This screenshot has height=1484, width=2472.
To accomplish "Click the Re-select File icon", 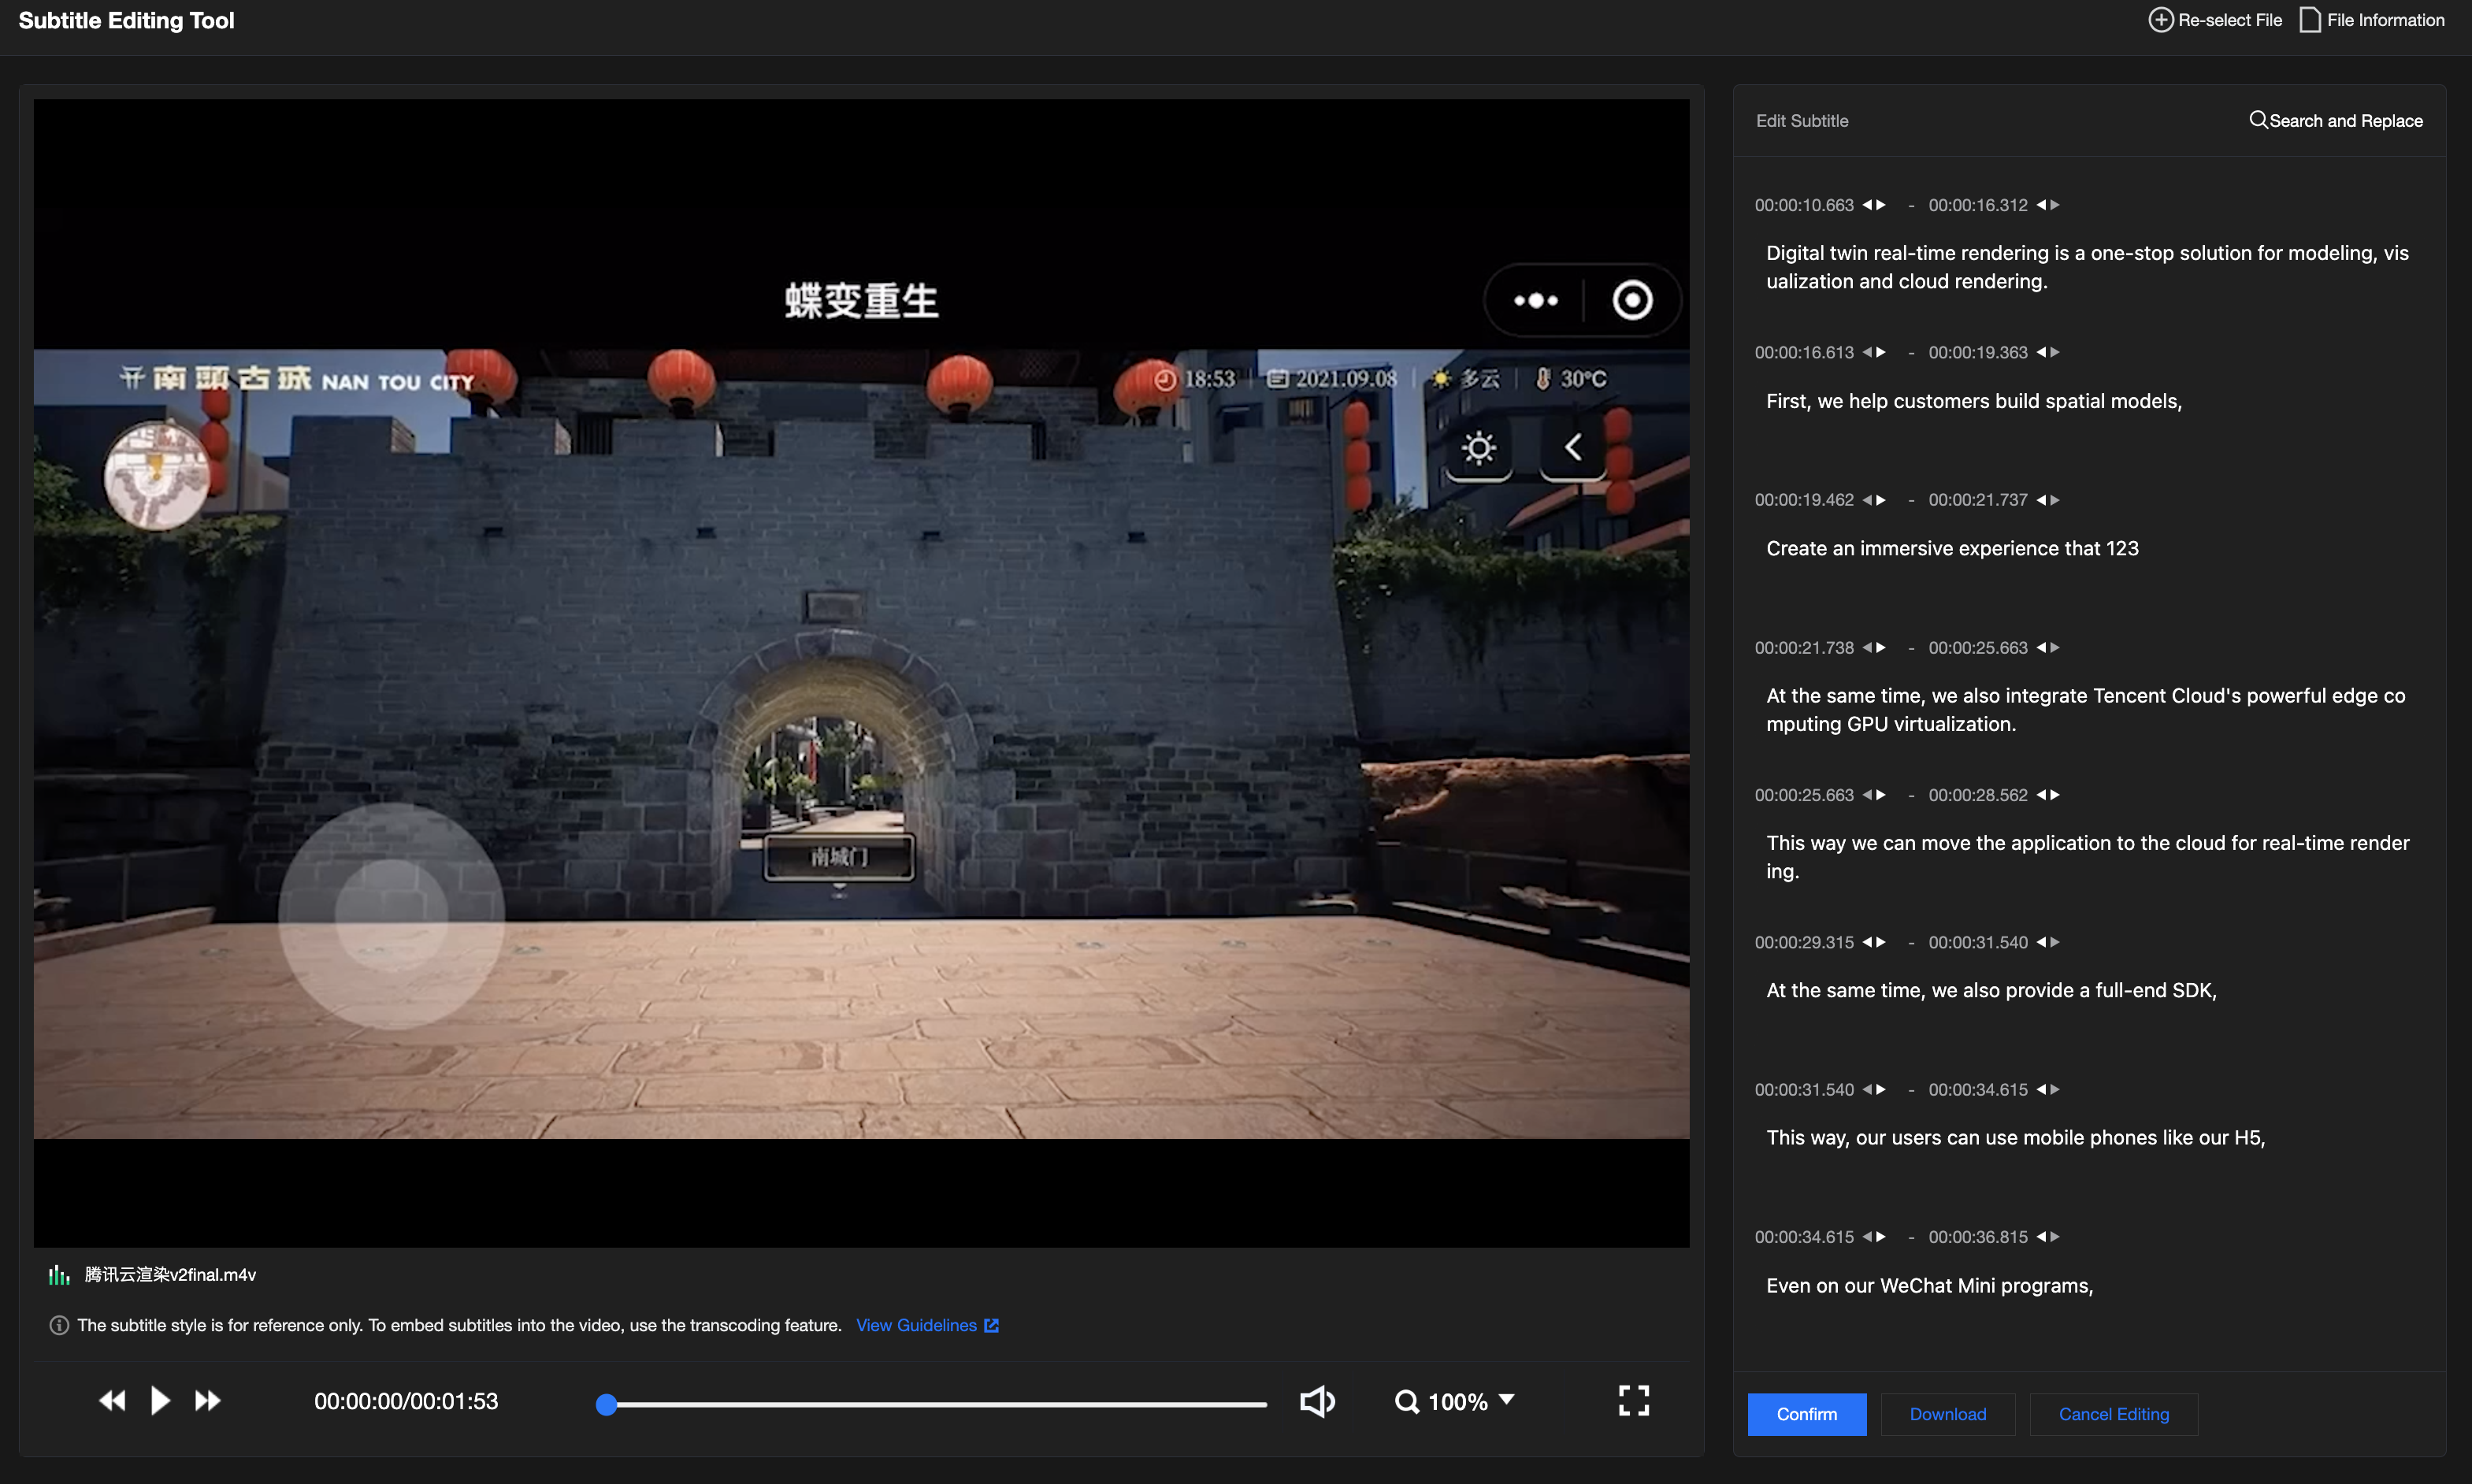I will coord(2160,20).
